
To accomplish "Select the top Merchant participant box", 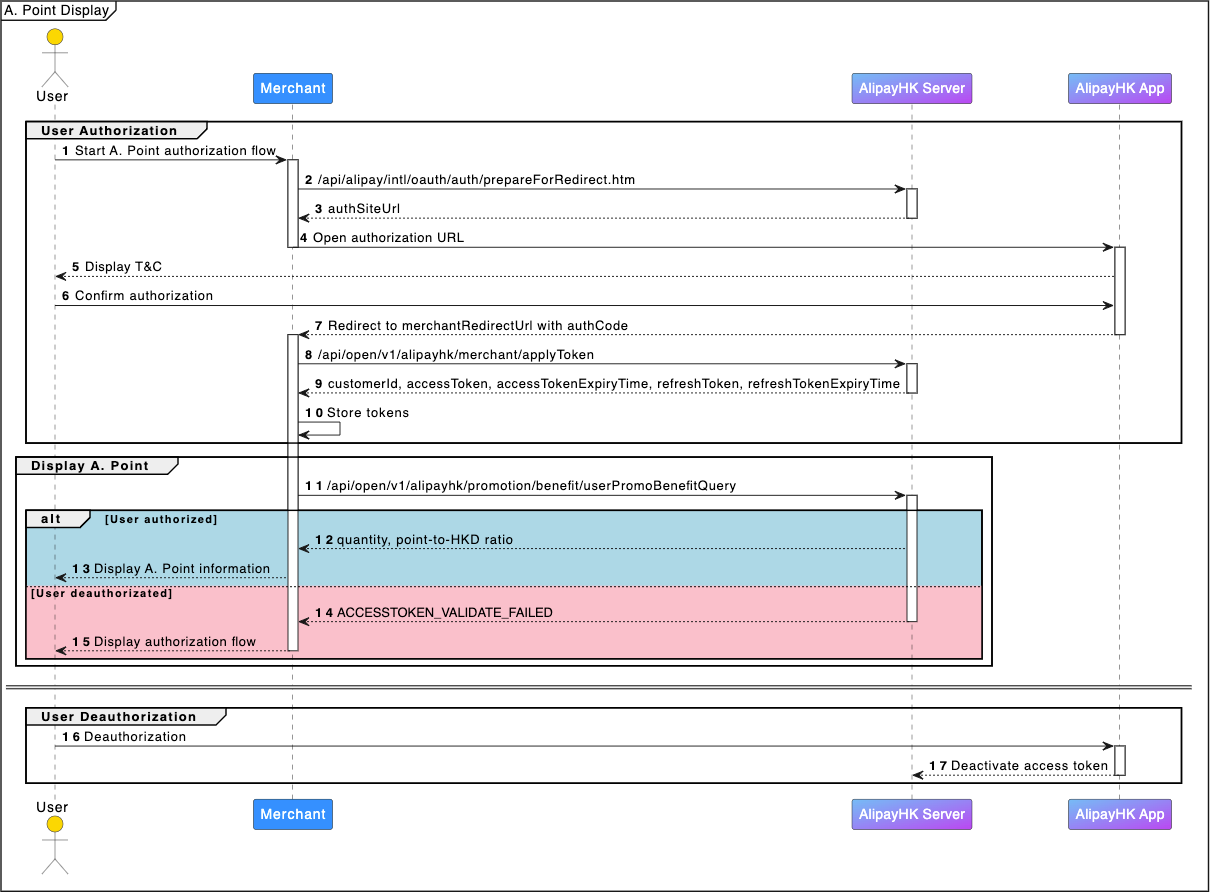I will 293,88.
